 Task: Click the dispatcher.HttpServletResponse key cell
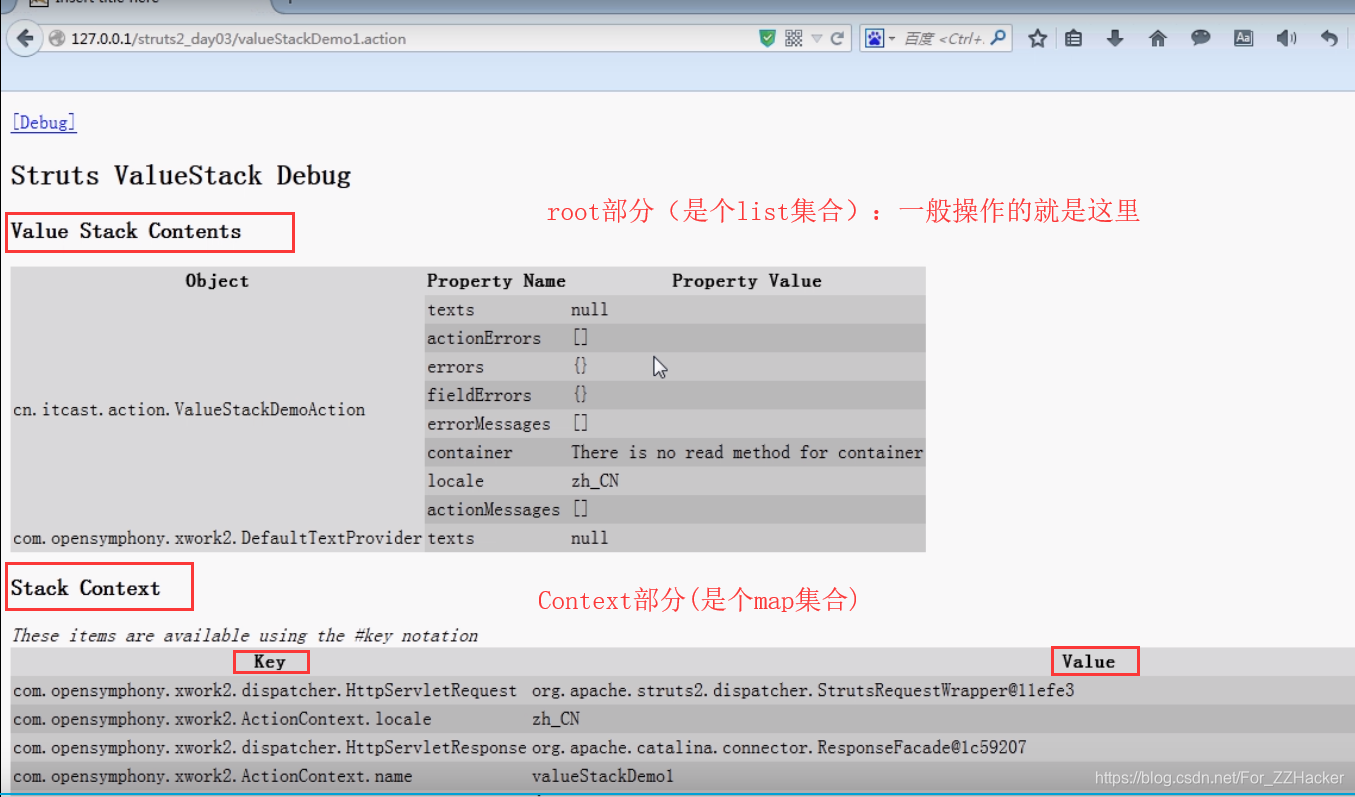[270, 747]
